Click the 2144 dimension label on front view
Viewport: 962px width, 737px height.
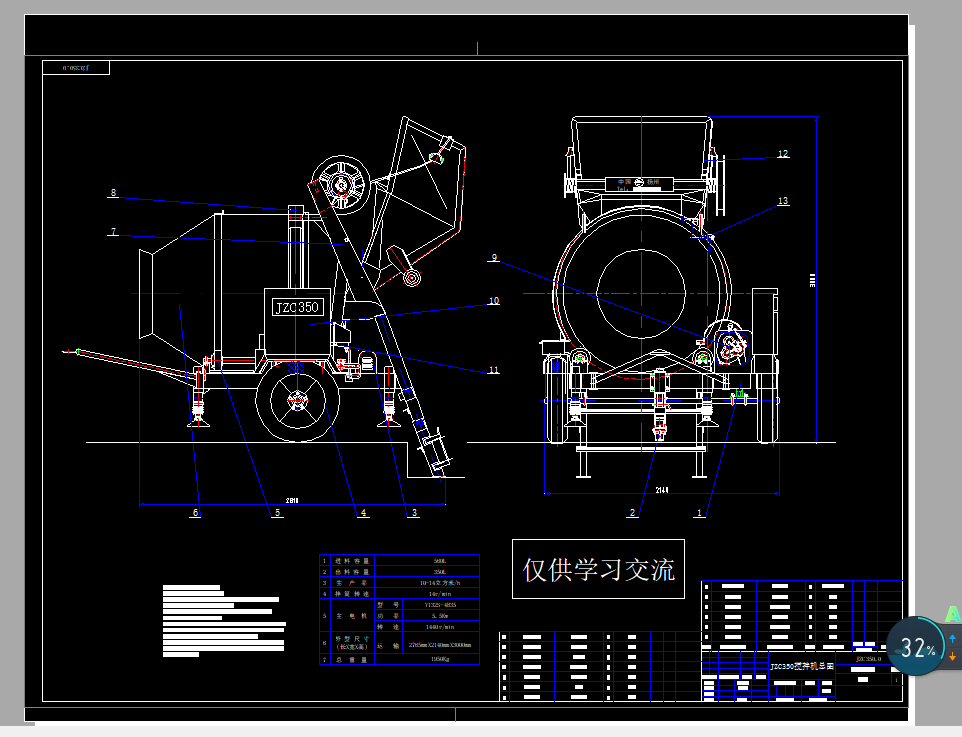tap(663, 488)
